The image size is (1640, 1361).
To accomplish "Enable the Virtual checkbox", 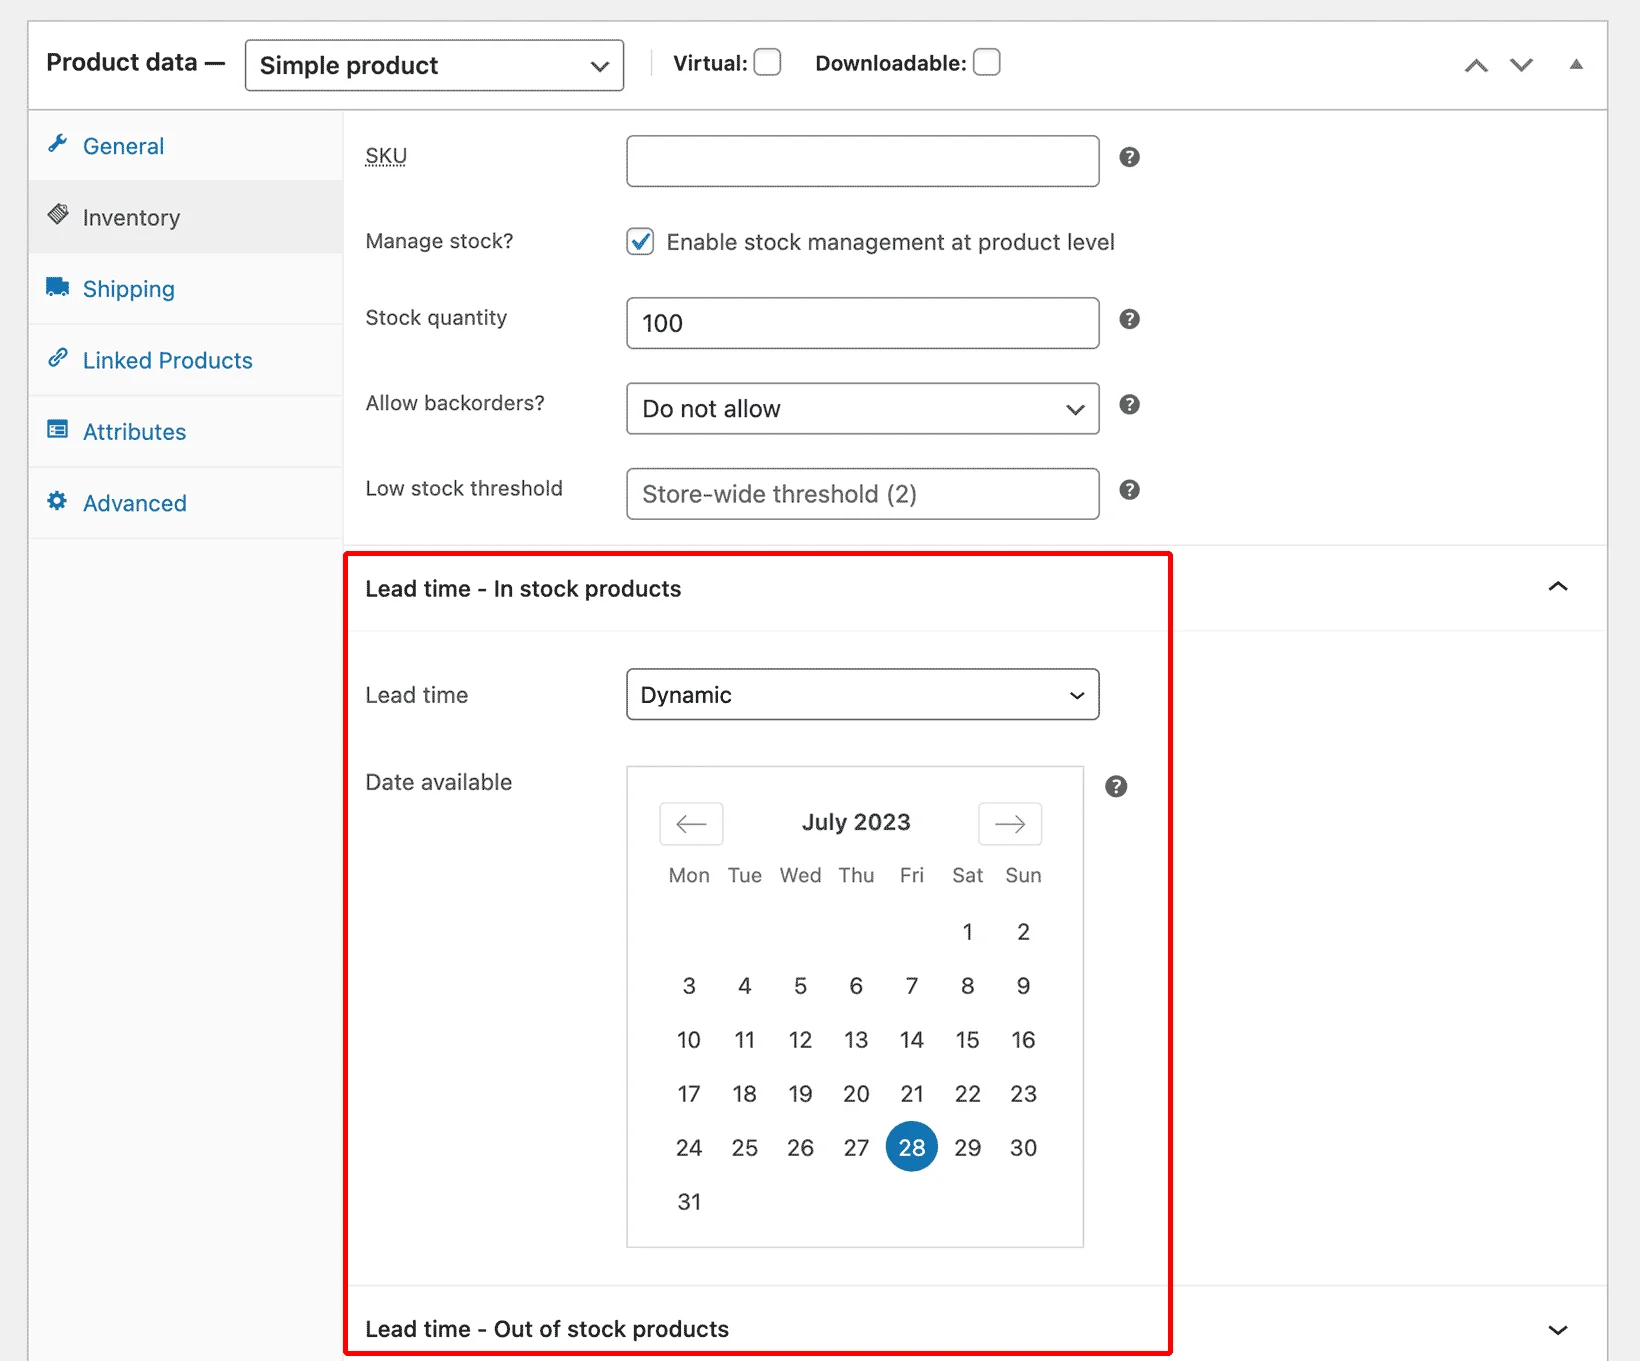I will tap(767, 61).
